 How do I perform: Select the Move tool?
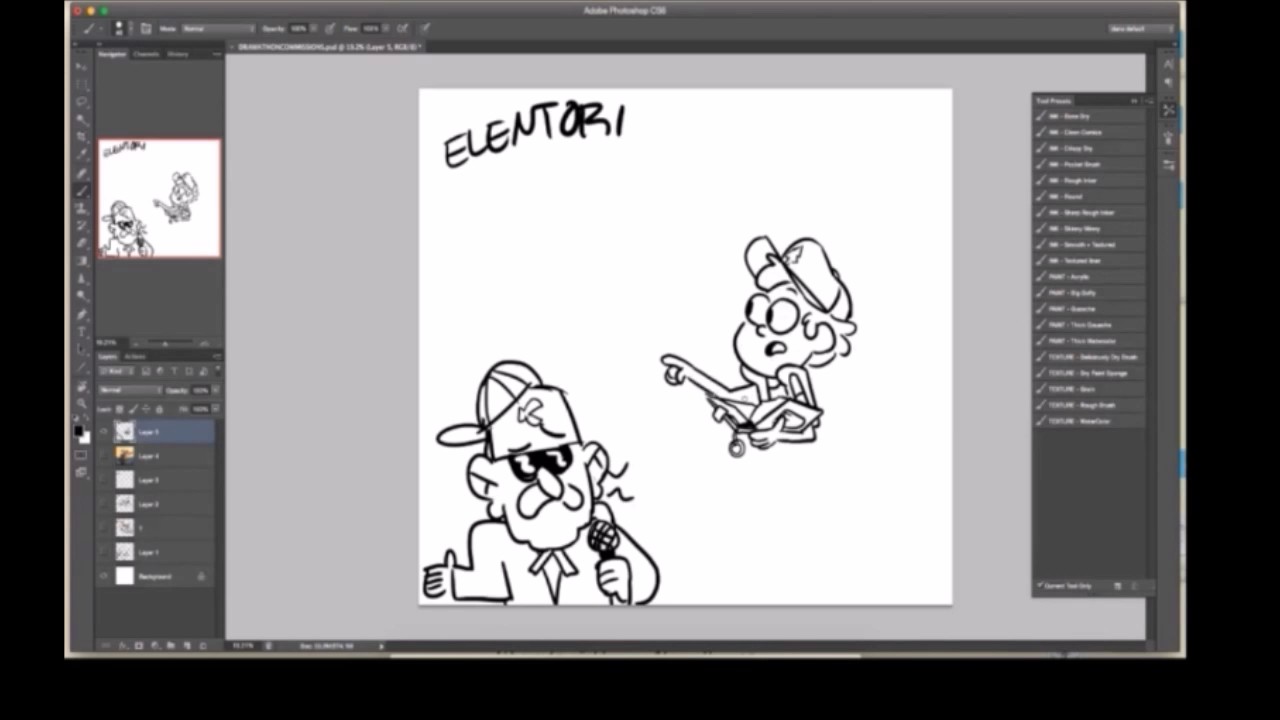(82, 66)
